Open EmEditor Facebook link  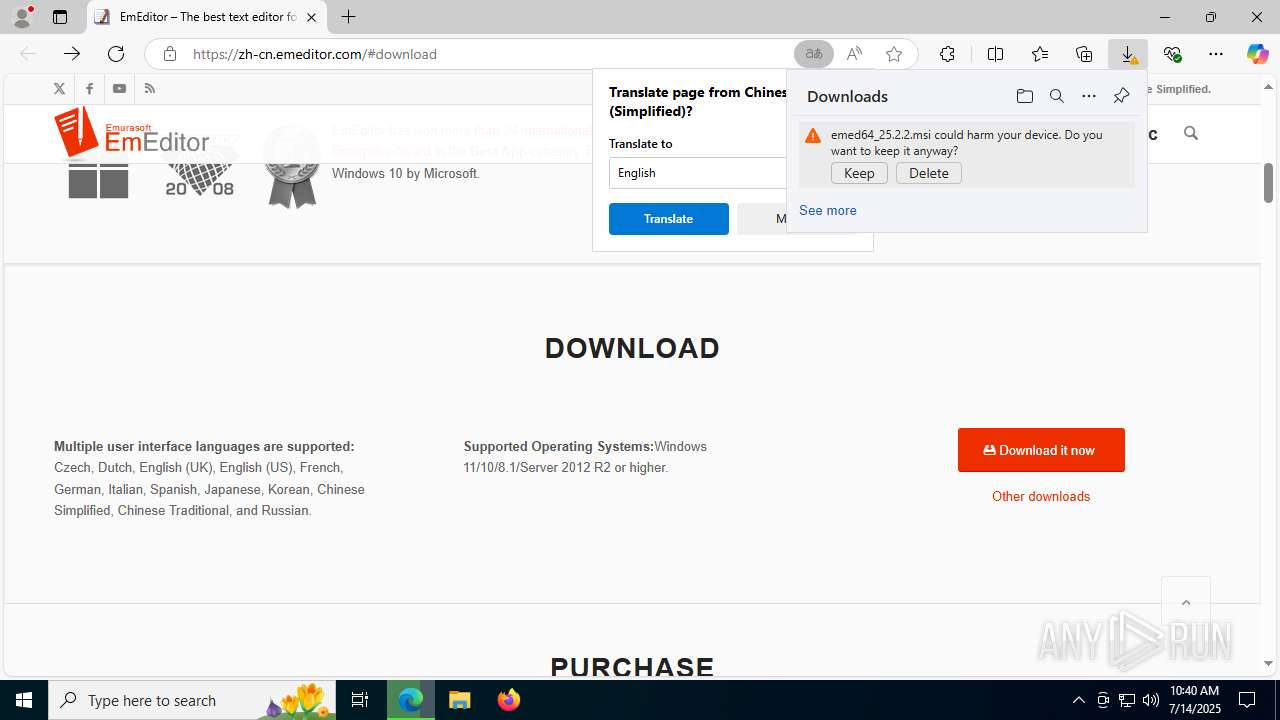[89, 88]
